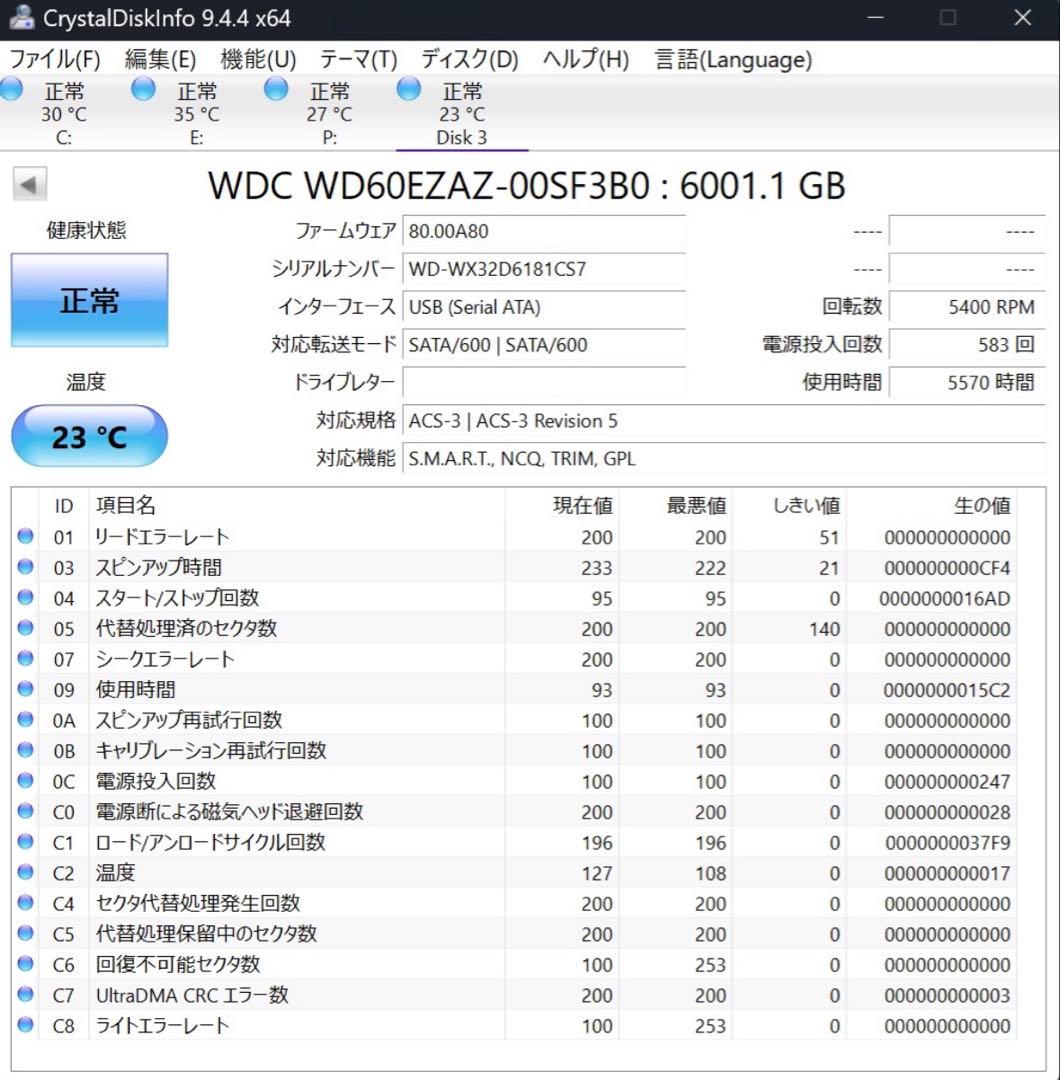This screenshot has width=1060, height=1080.
Task: Open the 編集(E) menu
Action: (x=160, y=59)
